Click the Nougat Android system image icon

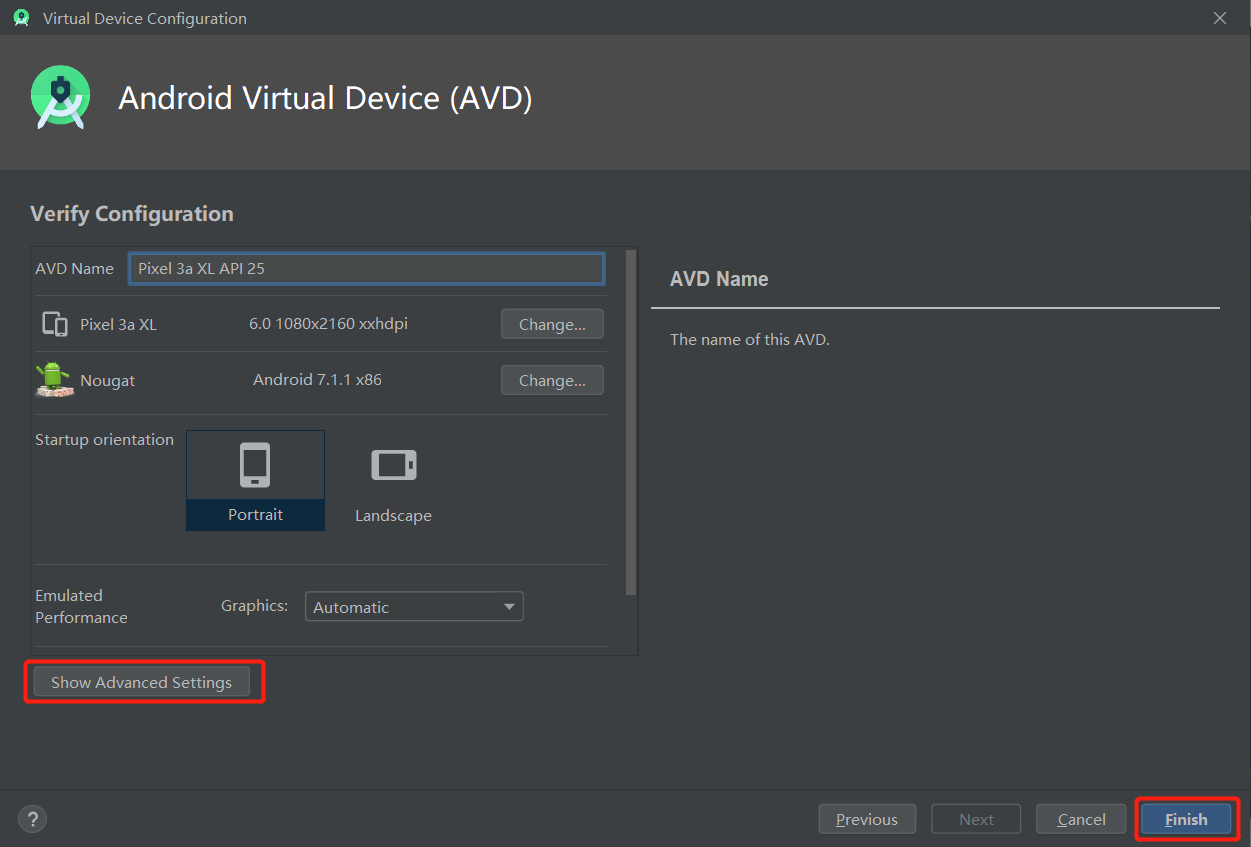click(53, 380)
